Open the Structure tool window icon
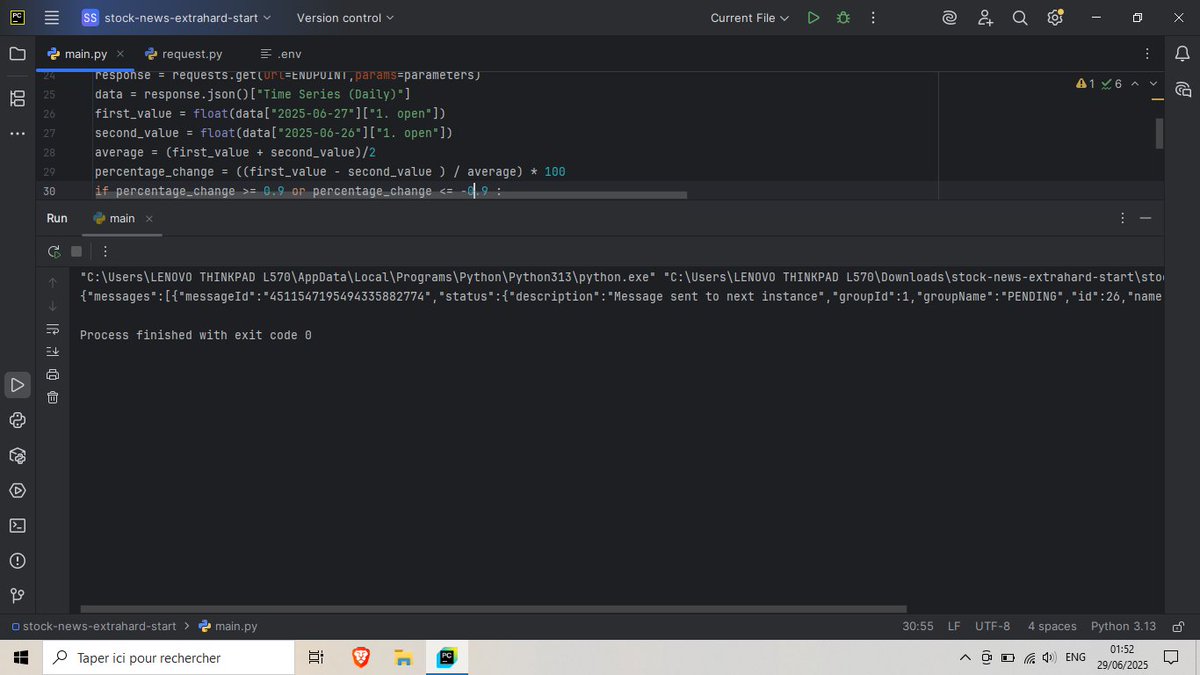Screen dimensions: 1200x675 [17, 98]
